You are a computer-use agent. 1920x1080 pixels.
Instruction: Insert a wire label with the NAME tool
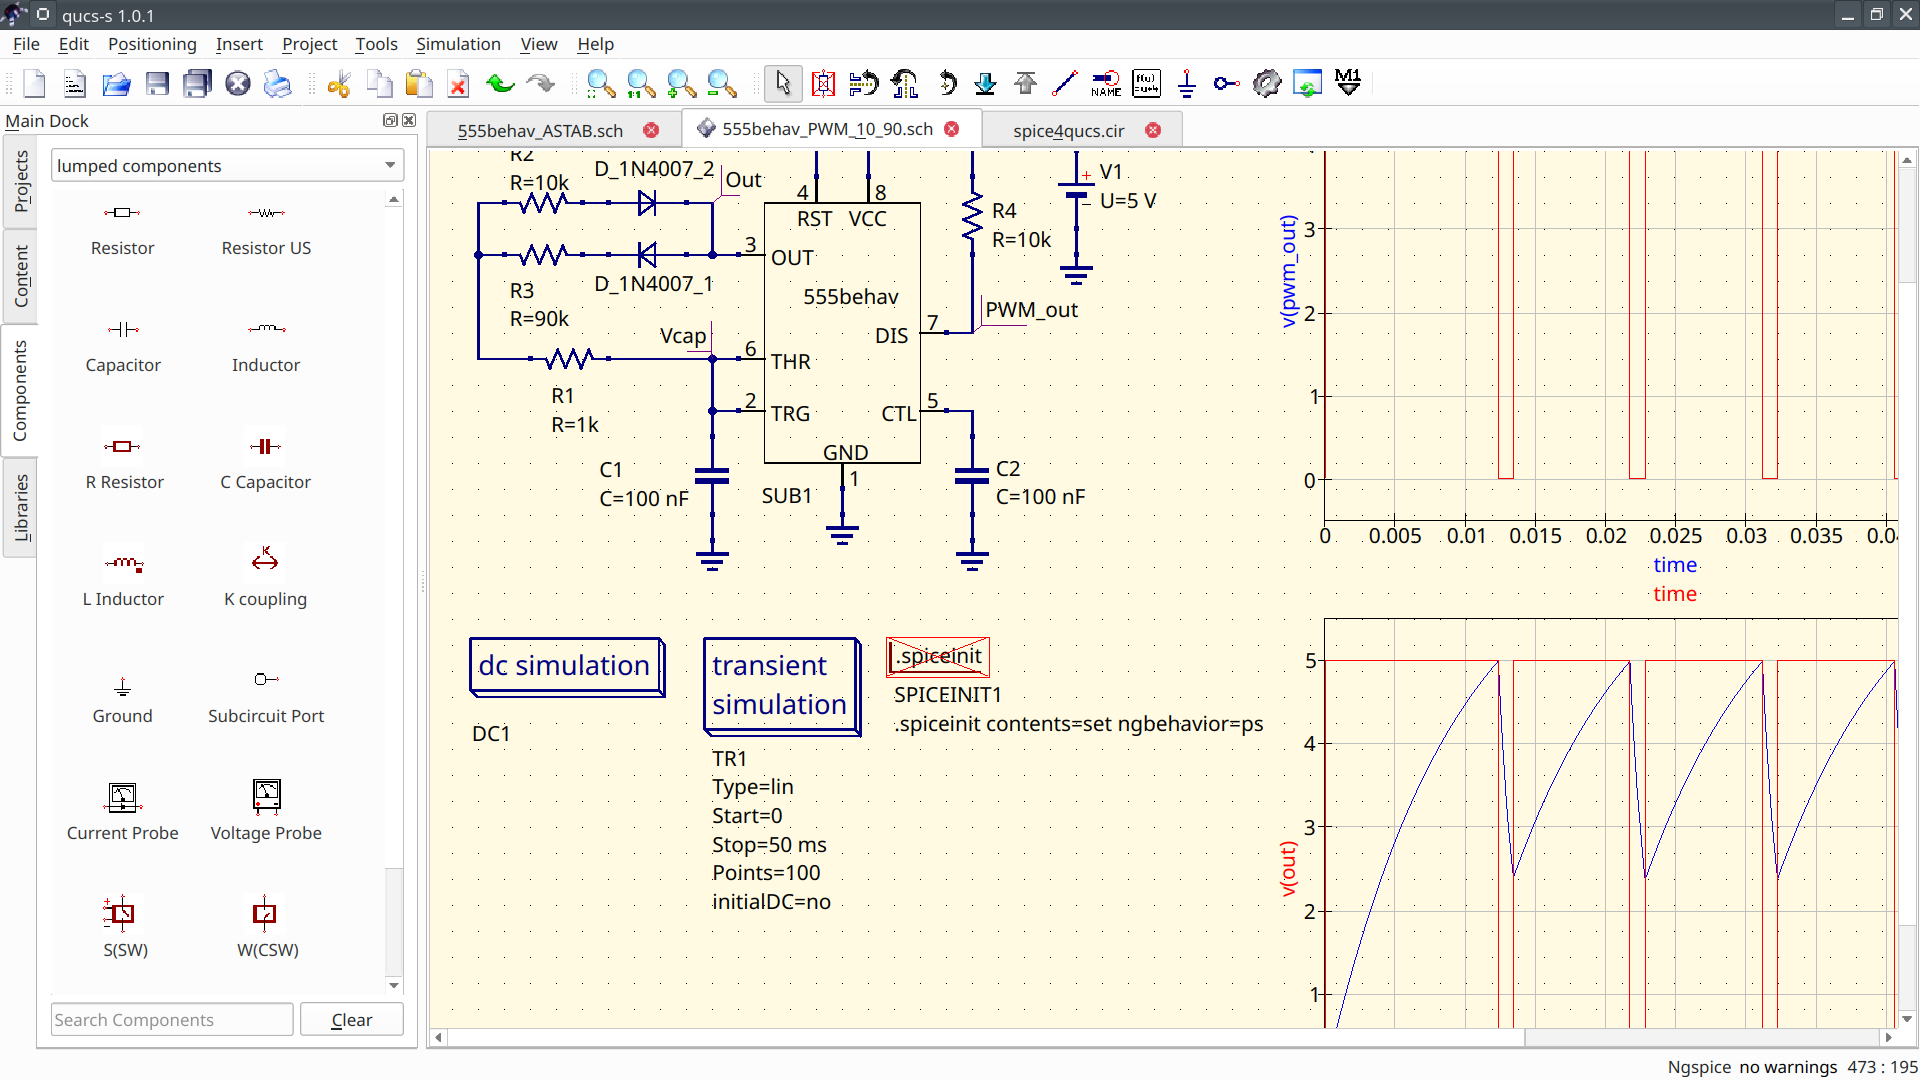1104,83
